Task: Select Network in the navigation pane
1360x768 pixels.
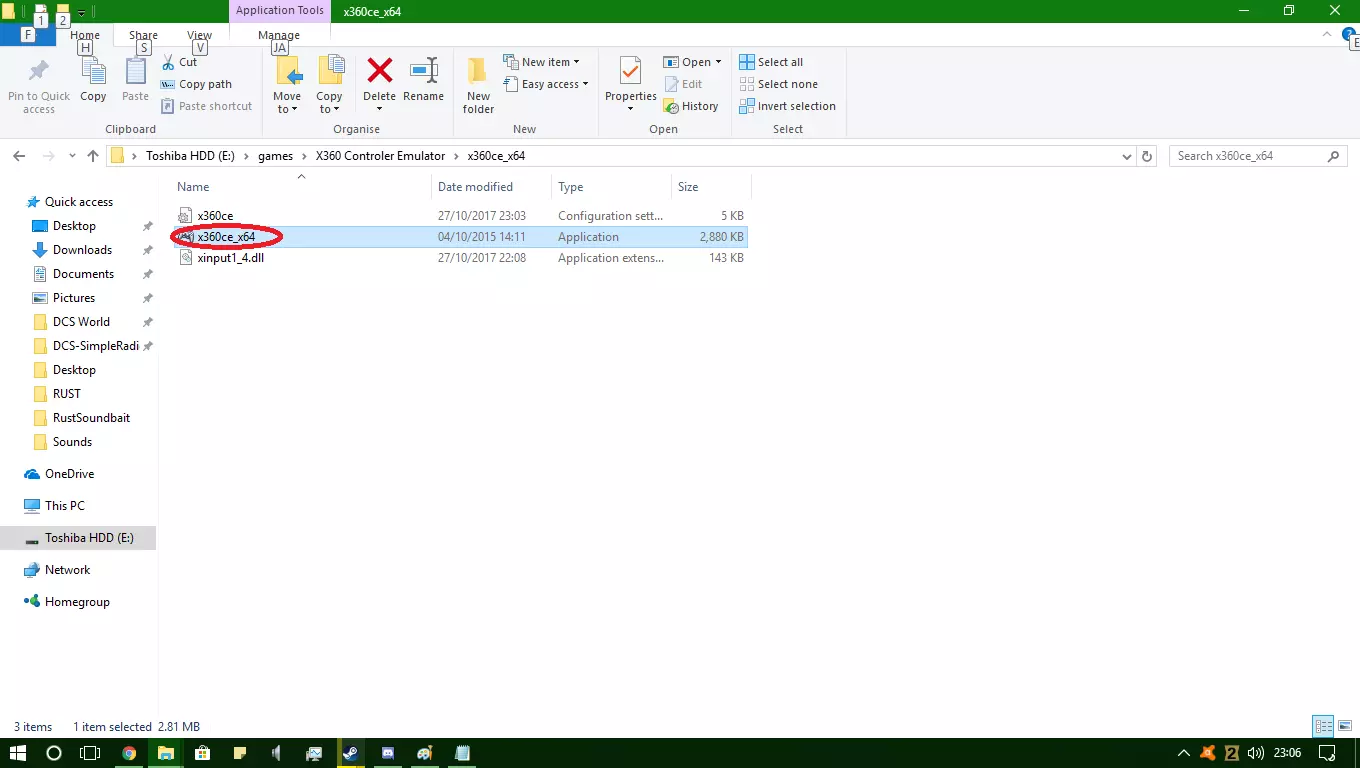Action: (x=67, y=570)
